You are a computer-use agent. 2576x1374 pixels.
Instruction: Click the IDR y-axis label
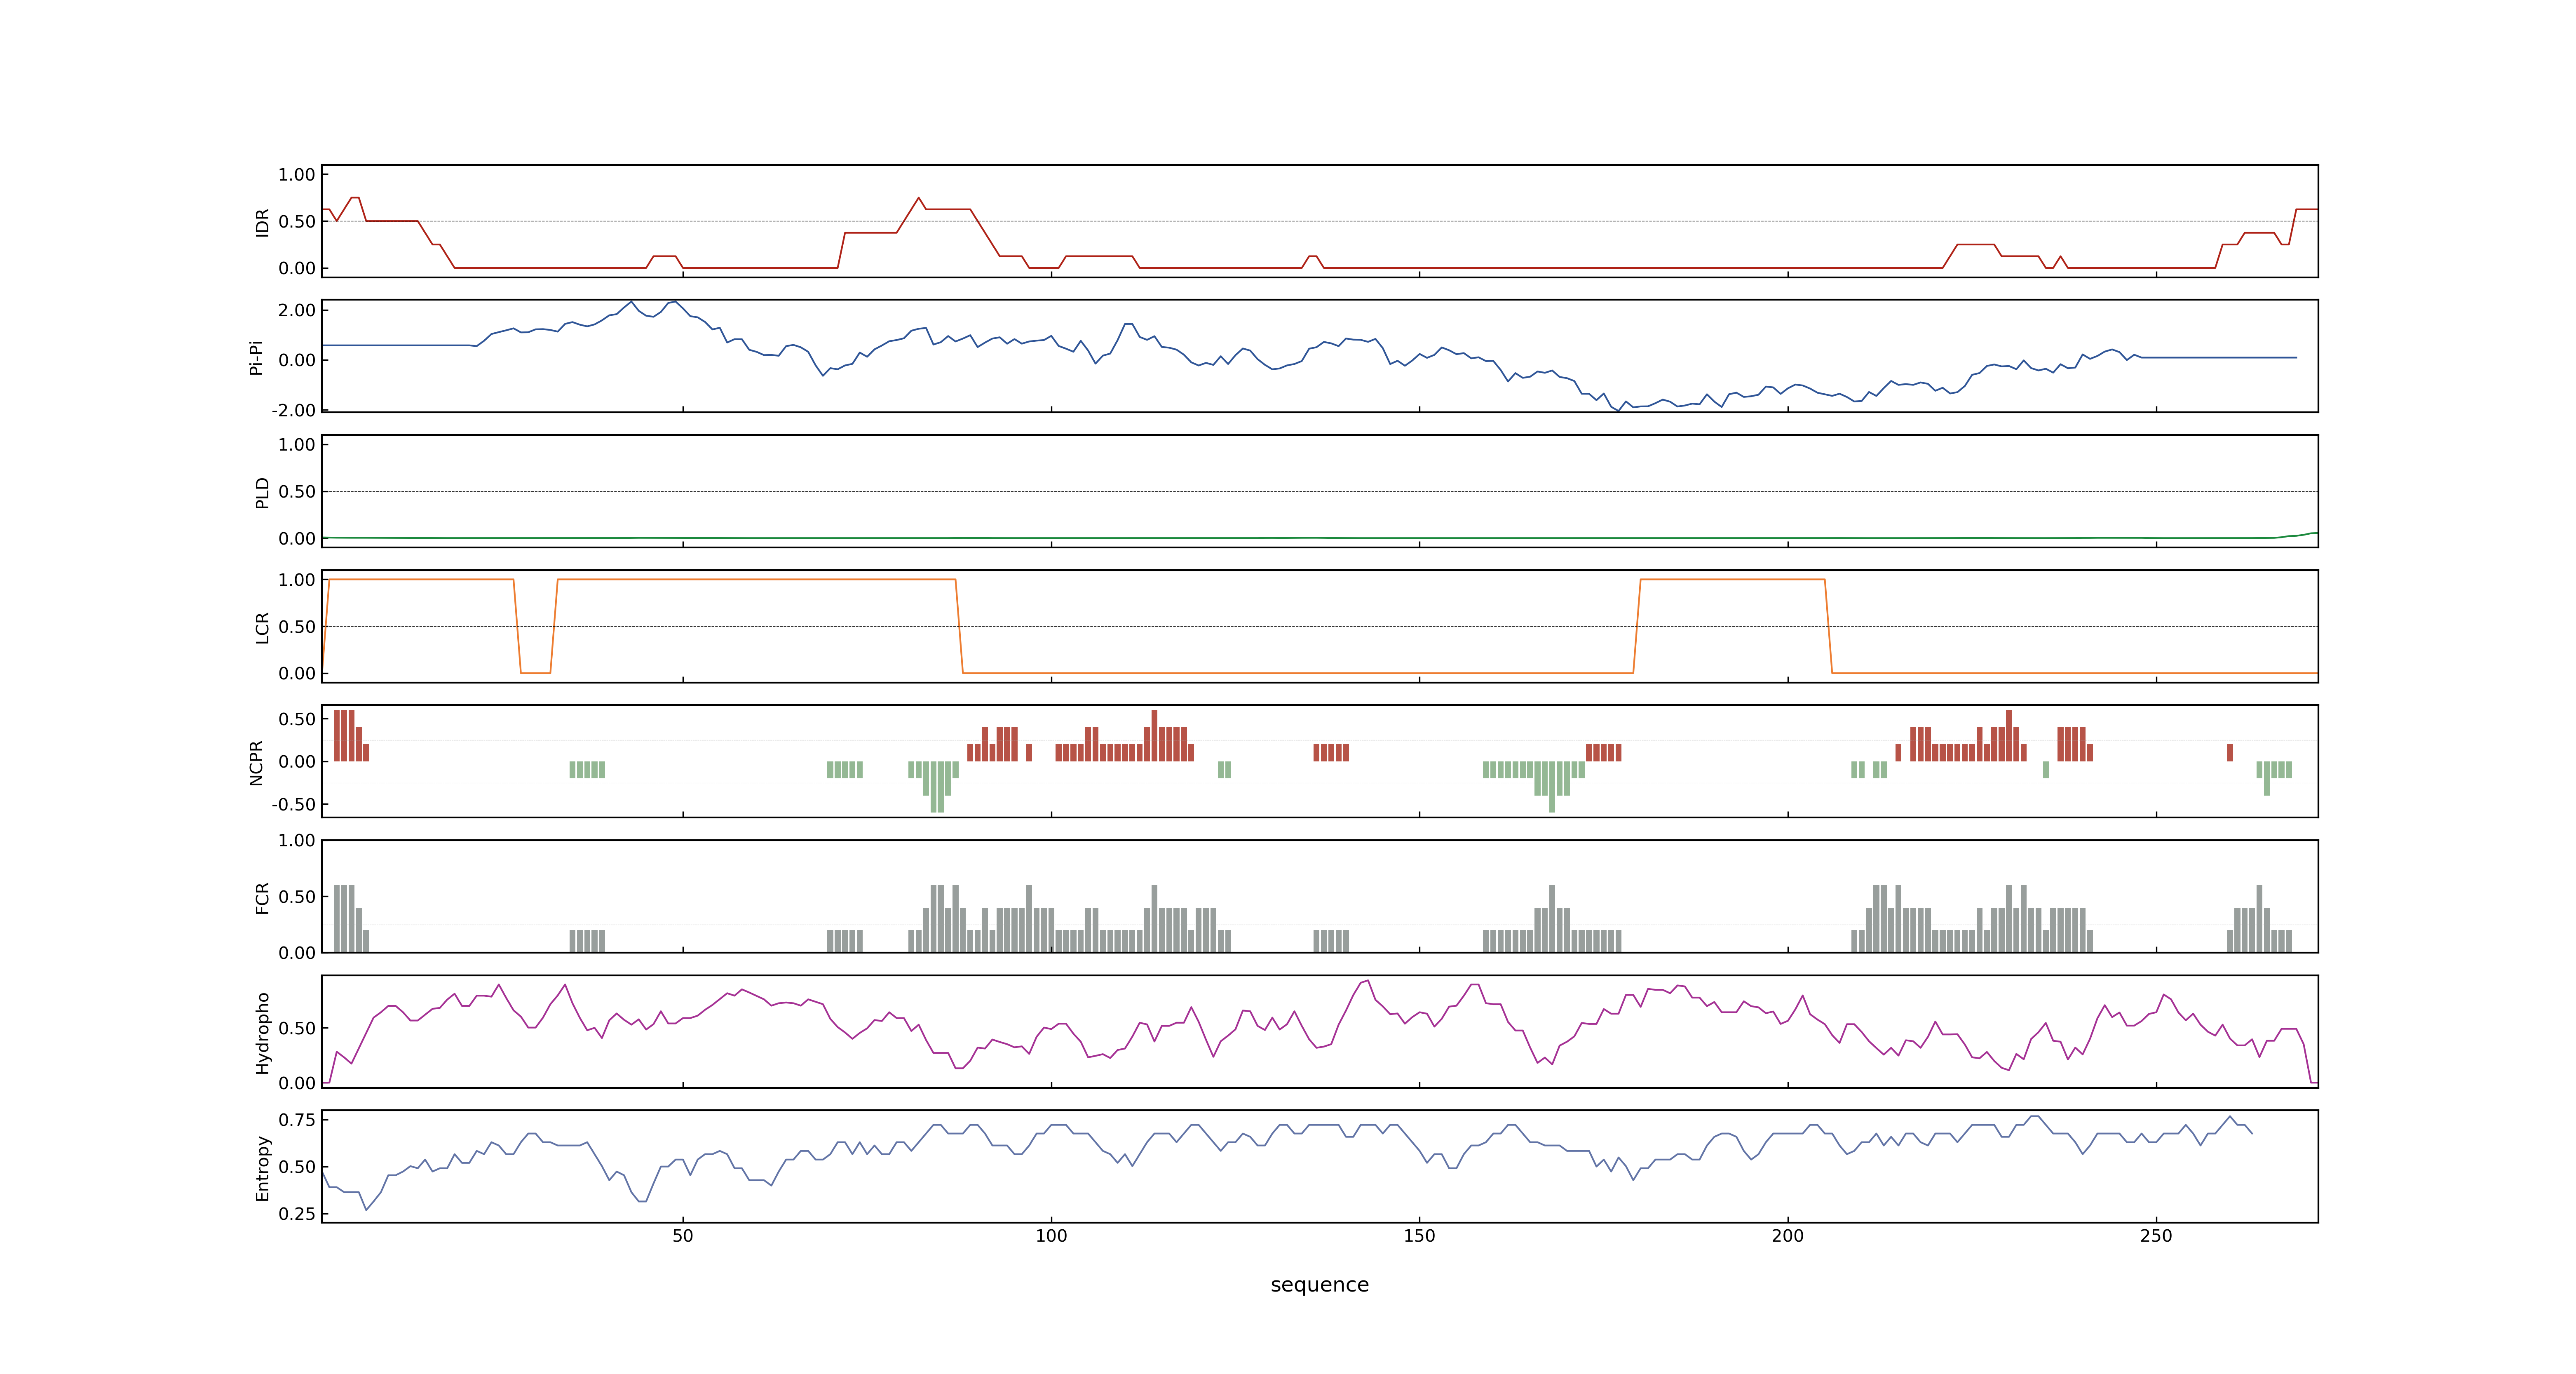tap(262, 222)
